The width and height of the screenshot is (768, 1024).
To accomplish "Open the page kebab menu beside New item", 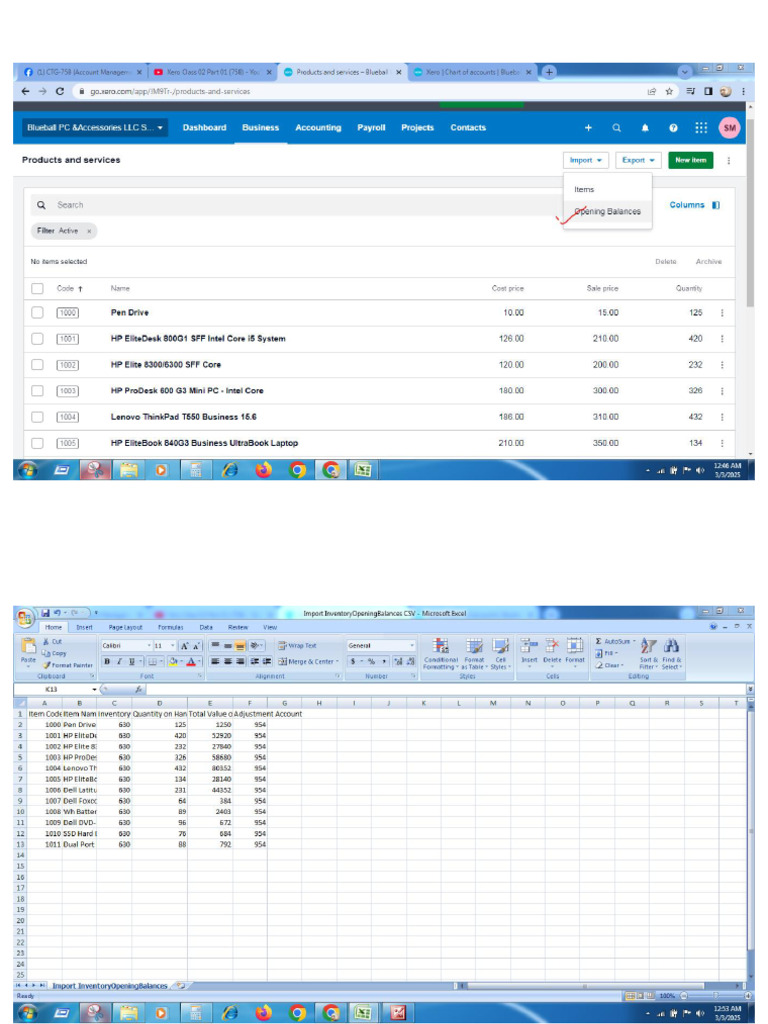I will pyautogui.click(x=729, y=160).
